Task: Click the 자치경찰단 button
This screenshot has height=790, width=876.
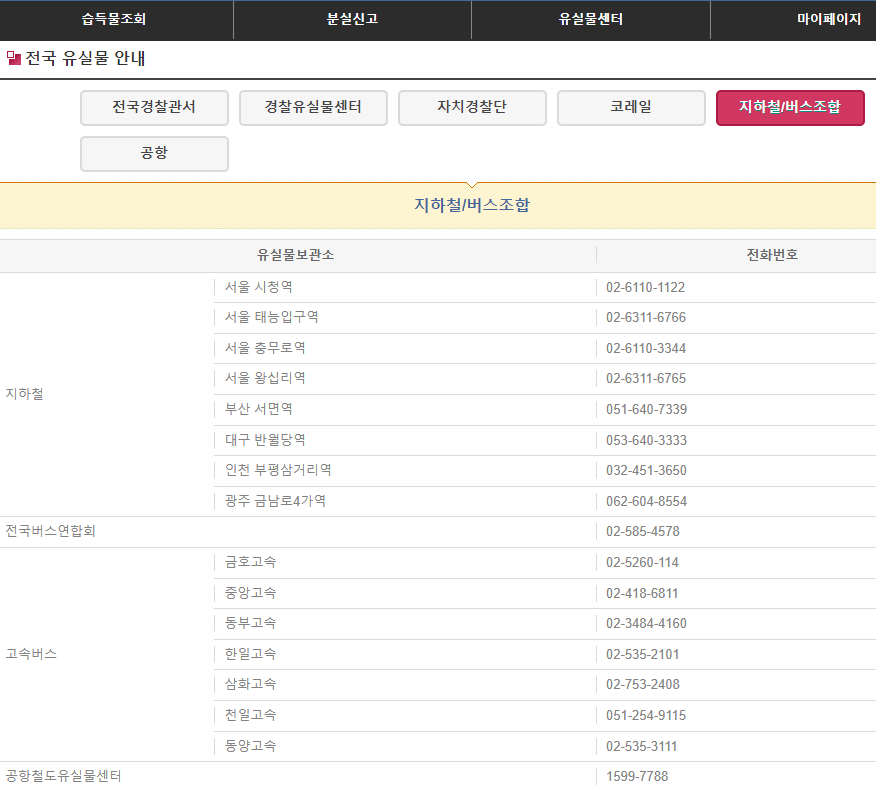Action: [472, 108]
